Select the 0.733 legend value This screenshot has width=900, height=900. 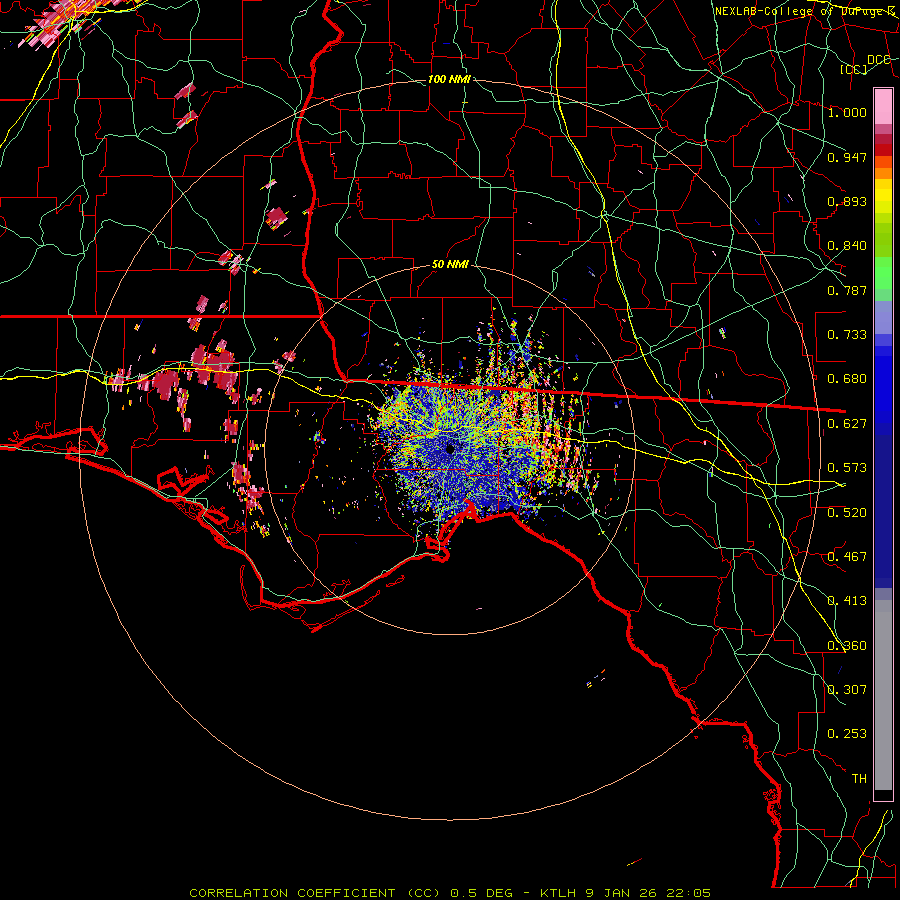(x=847, y=335)
